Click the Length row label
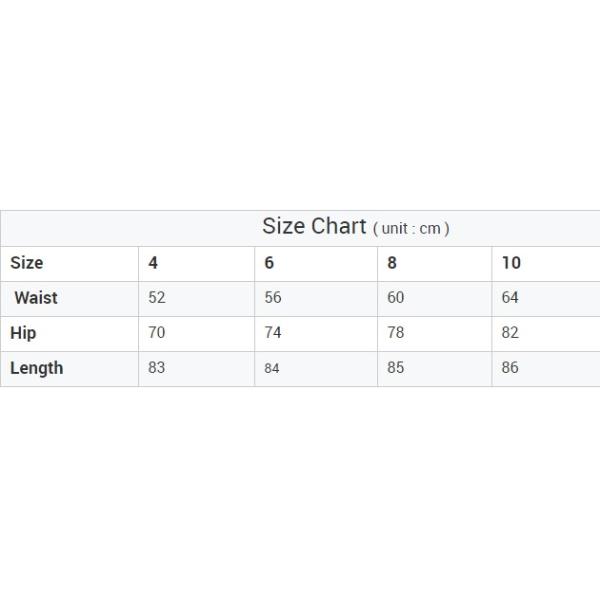Image resolution: width=600 pixels, height=600 pixels. point(36,368)
